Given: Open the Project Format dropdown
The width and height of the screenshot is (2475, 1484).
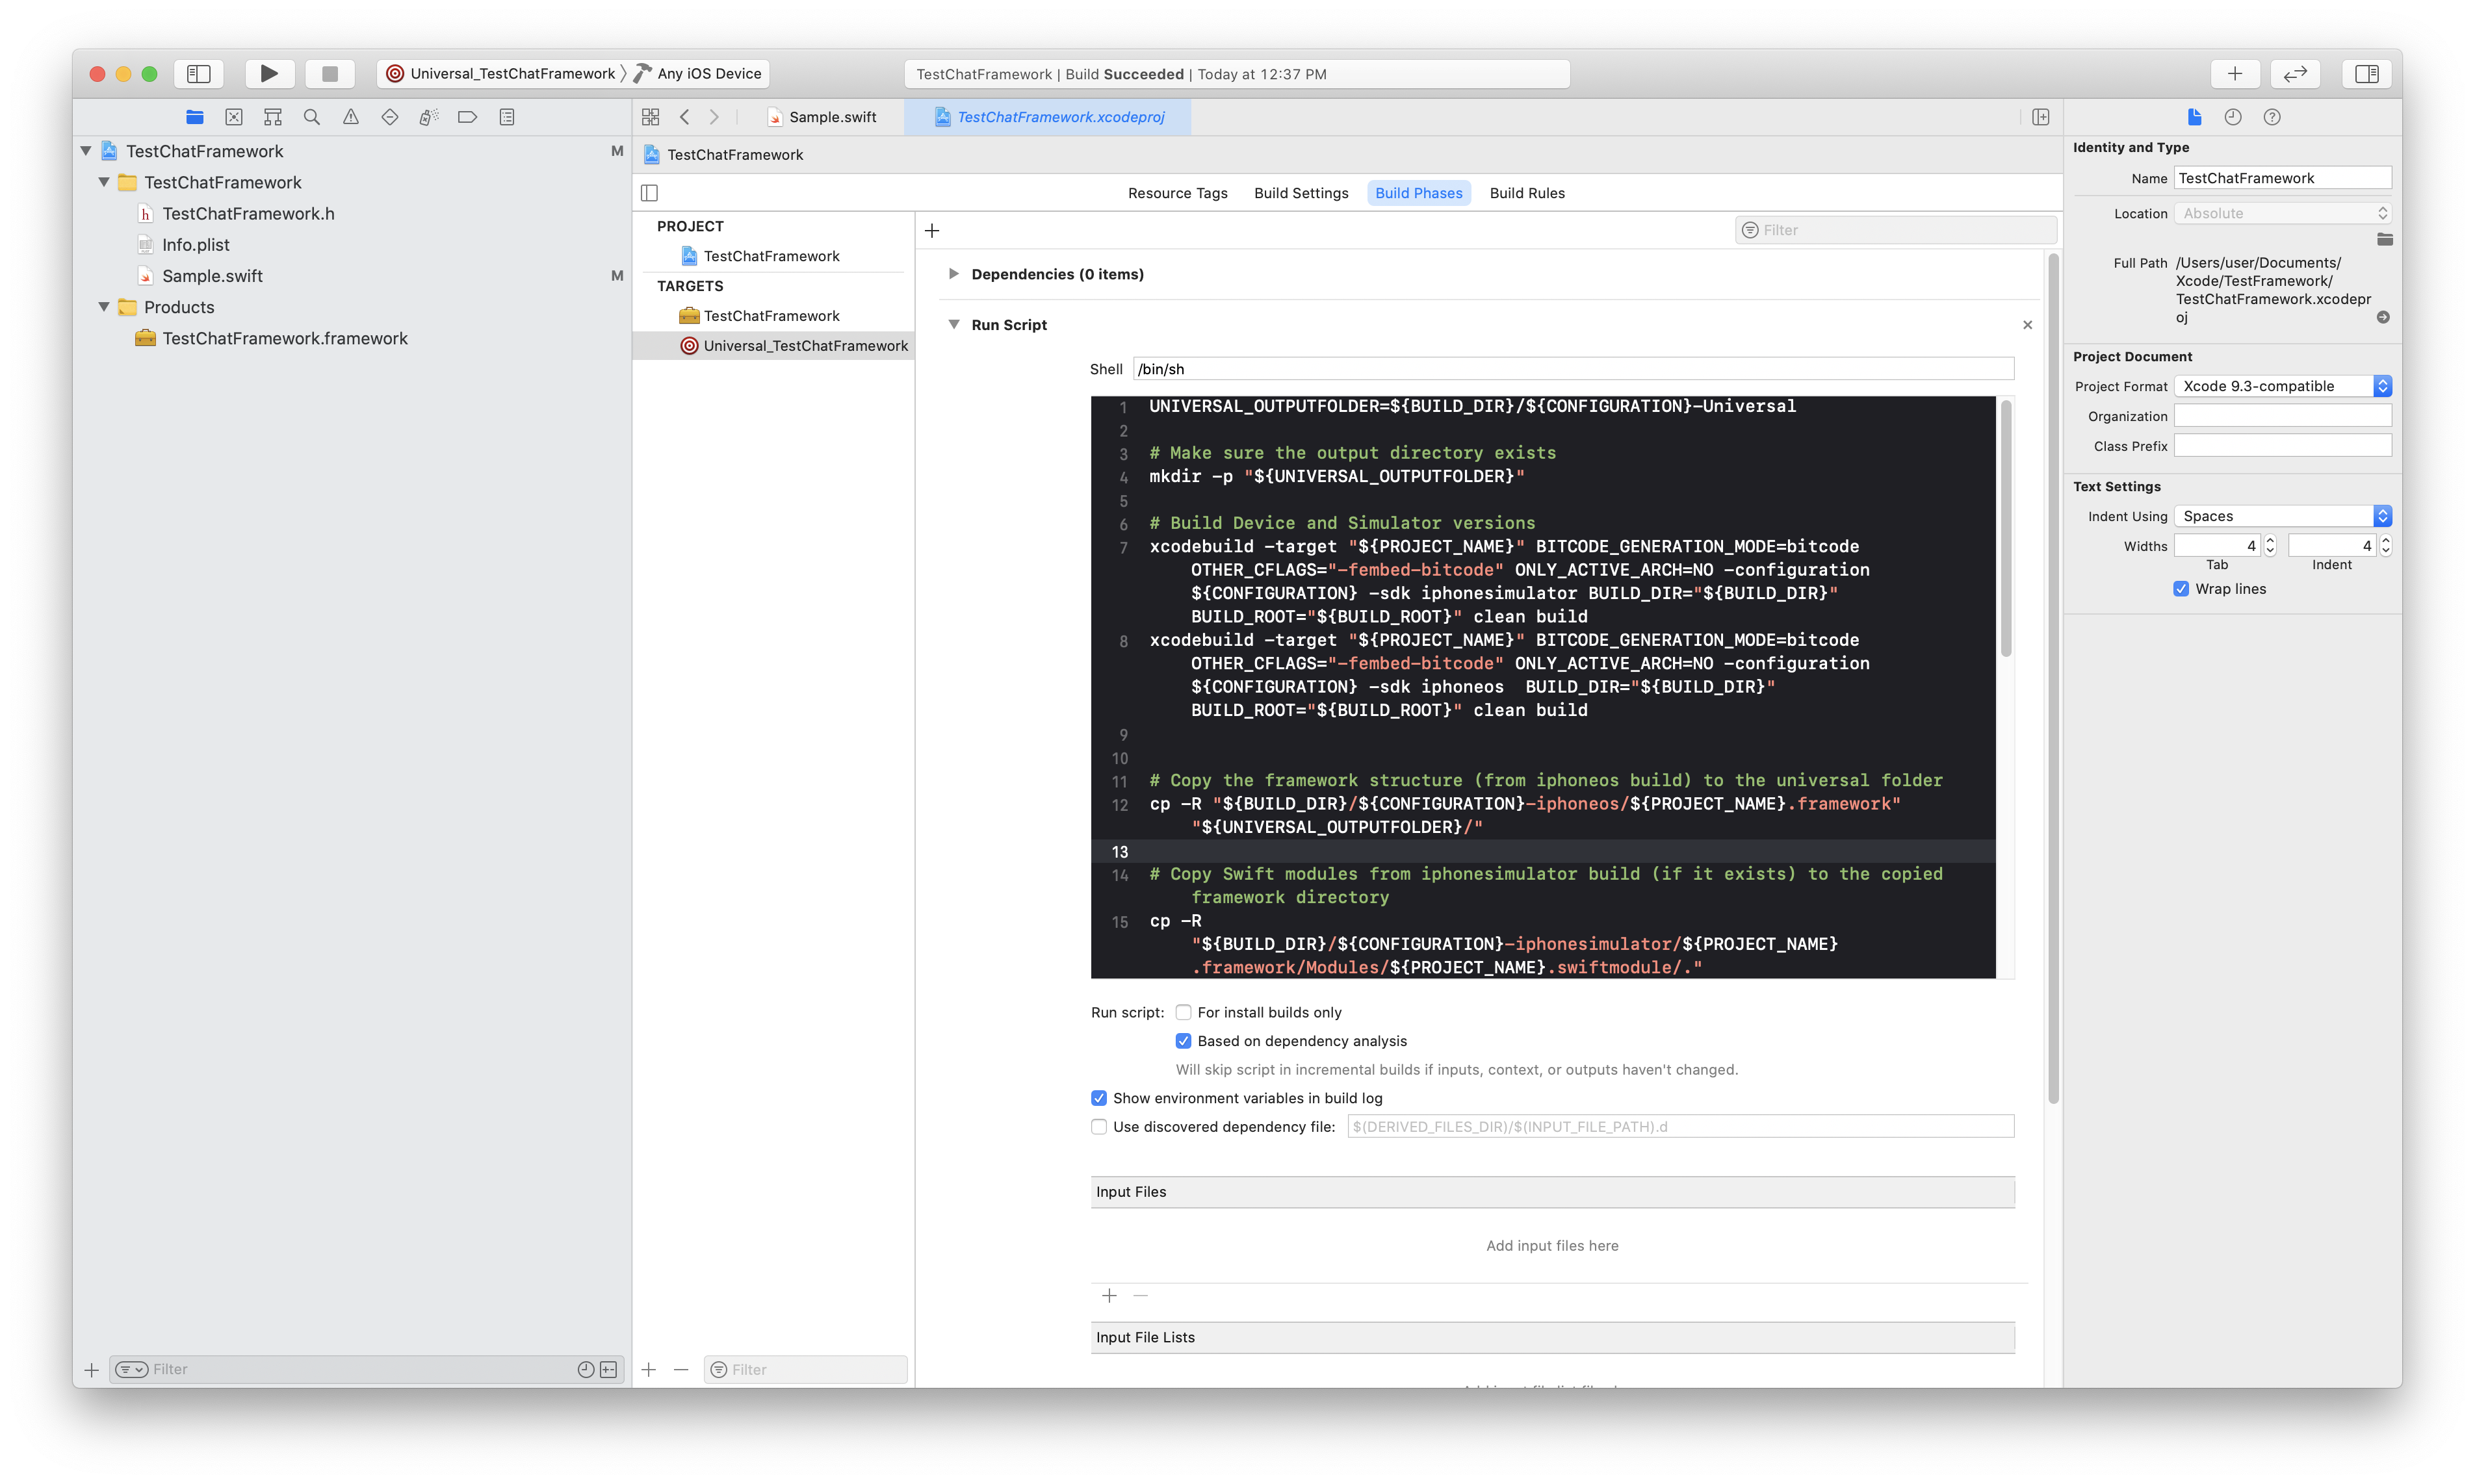Looking at the screenshot, I should (2282, 386).
